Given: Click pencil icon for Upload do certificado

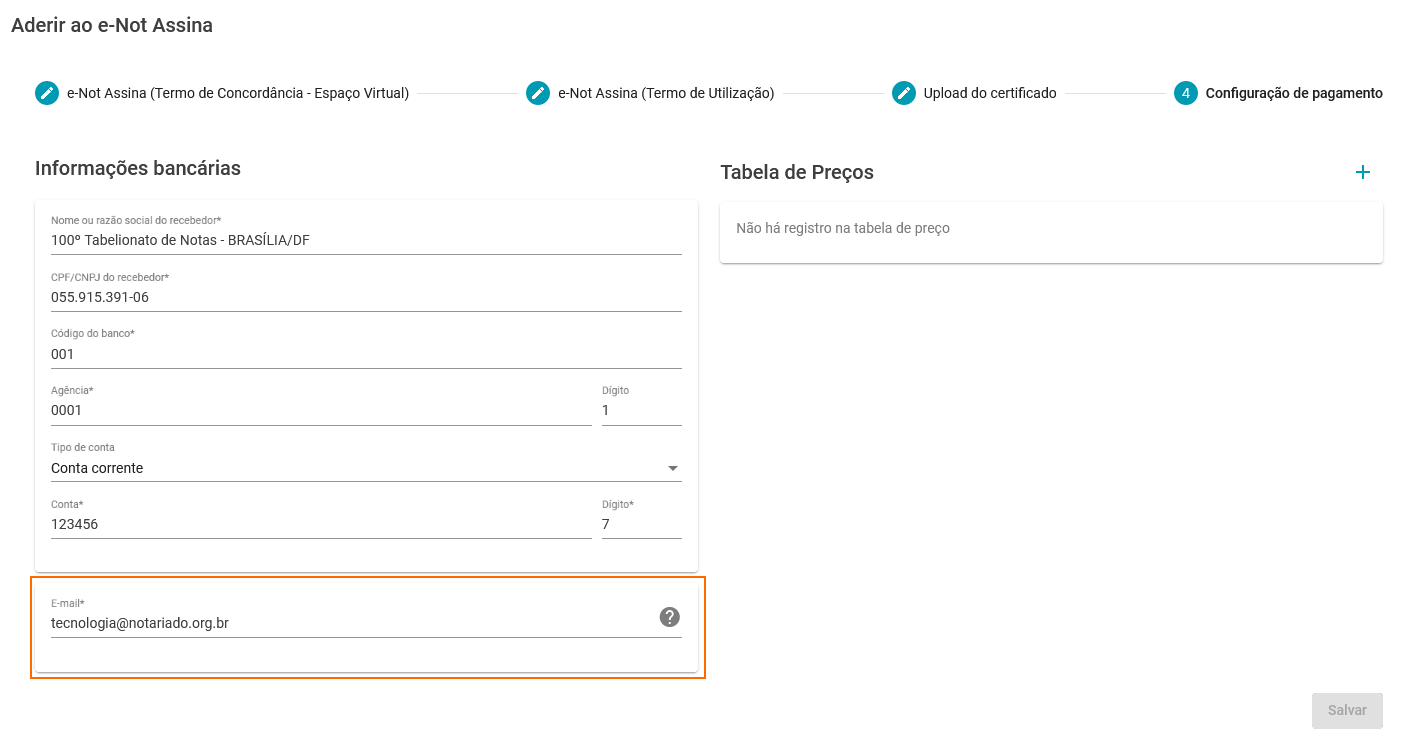Looking at the screenshot, I should tap(904, 93).
